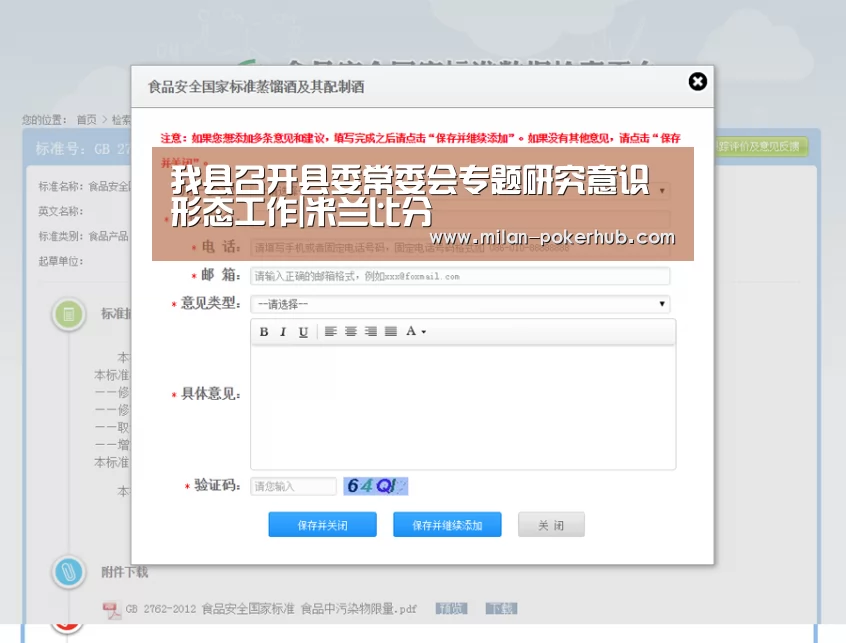Image resolution: width=846 pixels, height=643 pixels.
Task: Align opinion text to the left
Action: [331, 331]
